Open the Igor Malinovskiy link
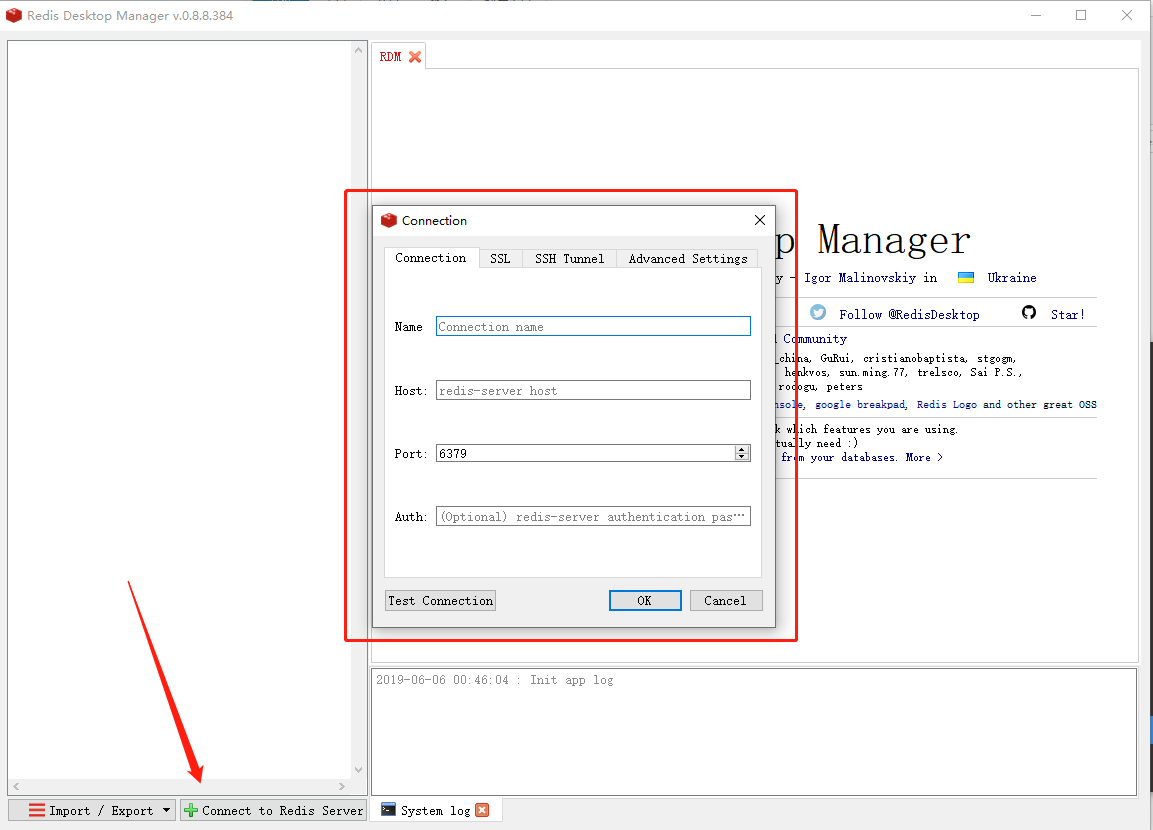Image resolution: width=1153 pixels, height=830 pixels. pyautogui.click(x=860, y=277)
